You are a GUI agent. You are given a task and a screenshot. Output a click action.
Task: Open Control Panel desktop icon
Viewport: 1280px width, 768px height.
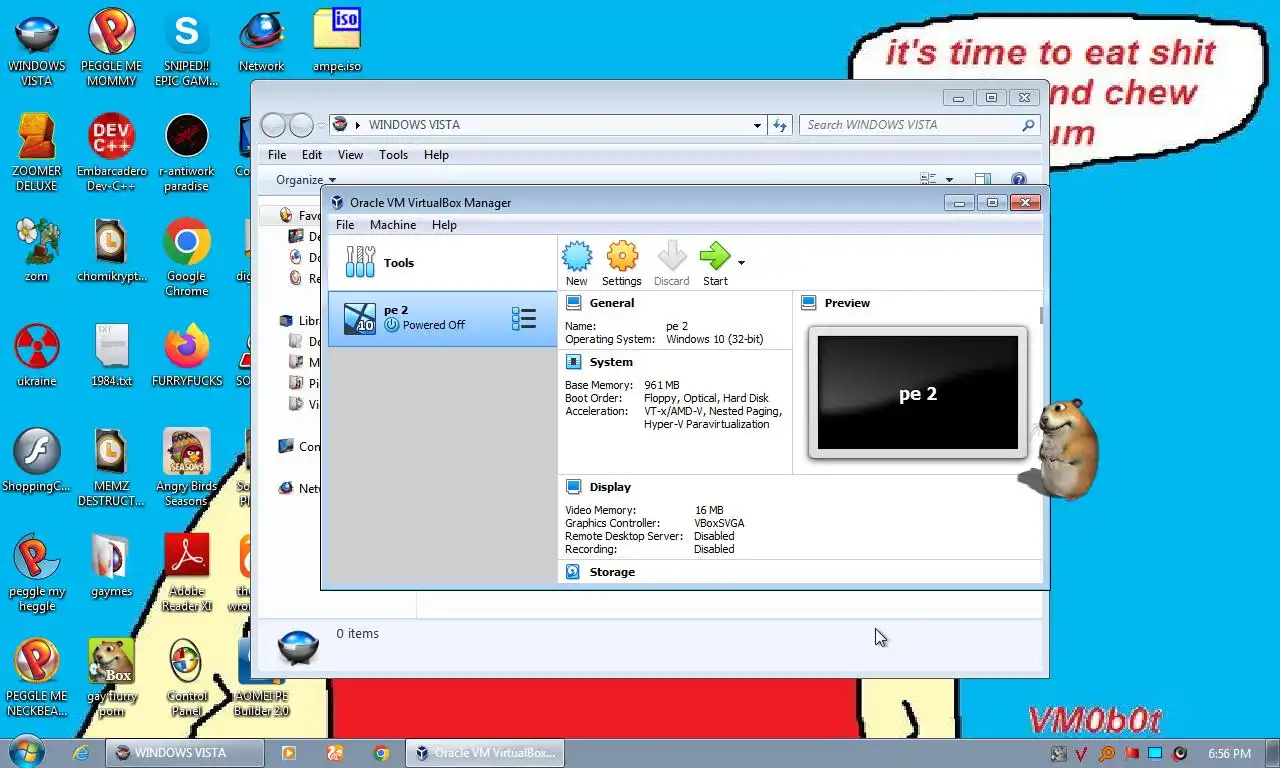(186, 678)
